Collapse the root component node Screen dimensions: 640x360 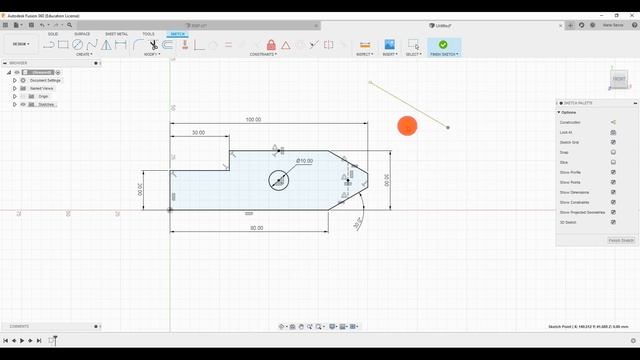tap(9, 72)
